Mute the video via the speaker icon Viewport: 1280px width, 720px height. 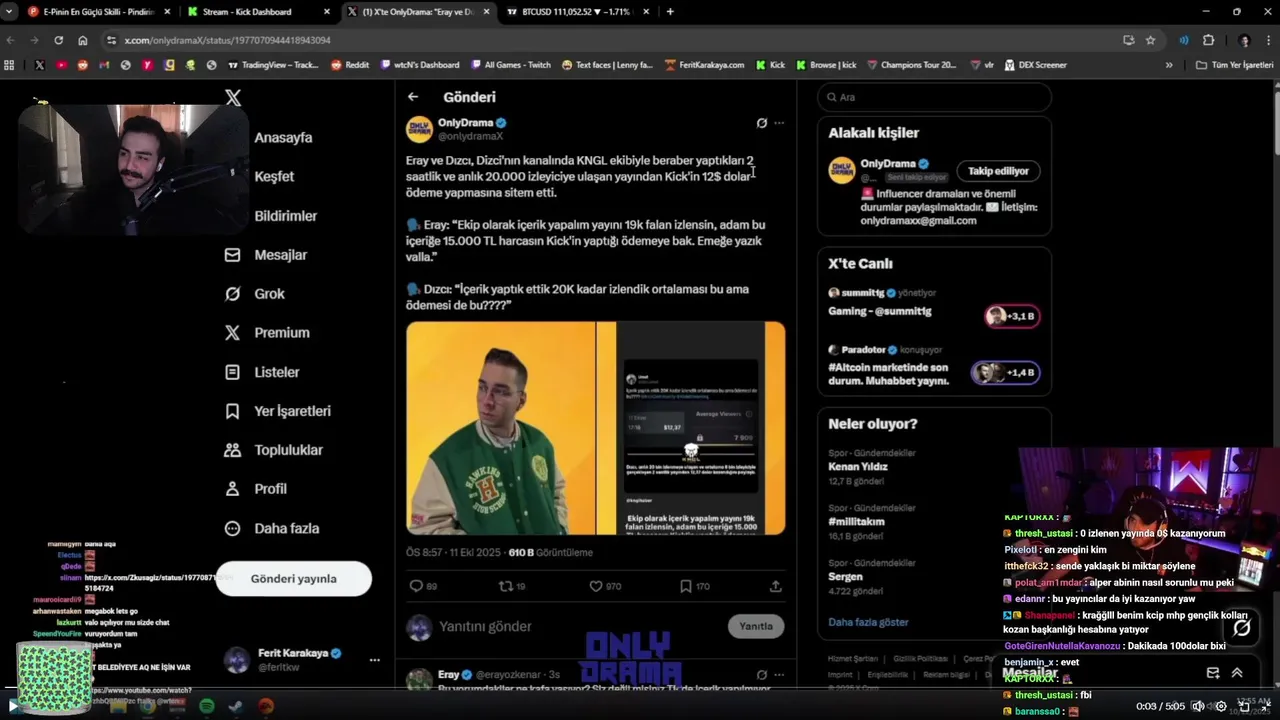coord(1198,706)
